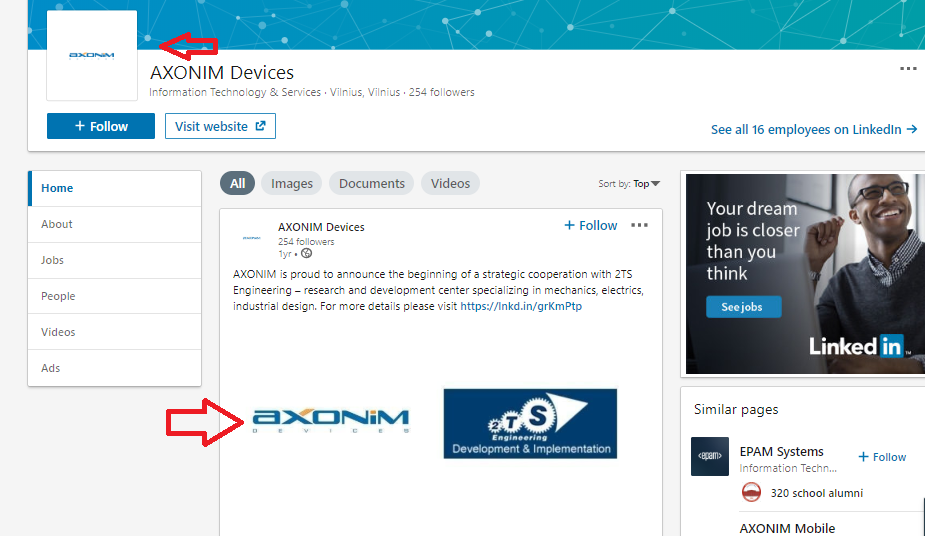Open the About section in sidebar
This screenshot has height=536, width=925.
pos(57,224)
